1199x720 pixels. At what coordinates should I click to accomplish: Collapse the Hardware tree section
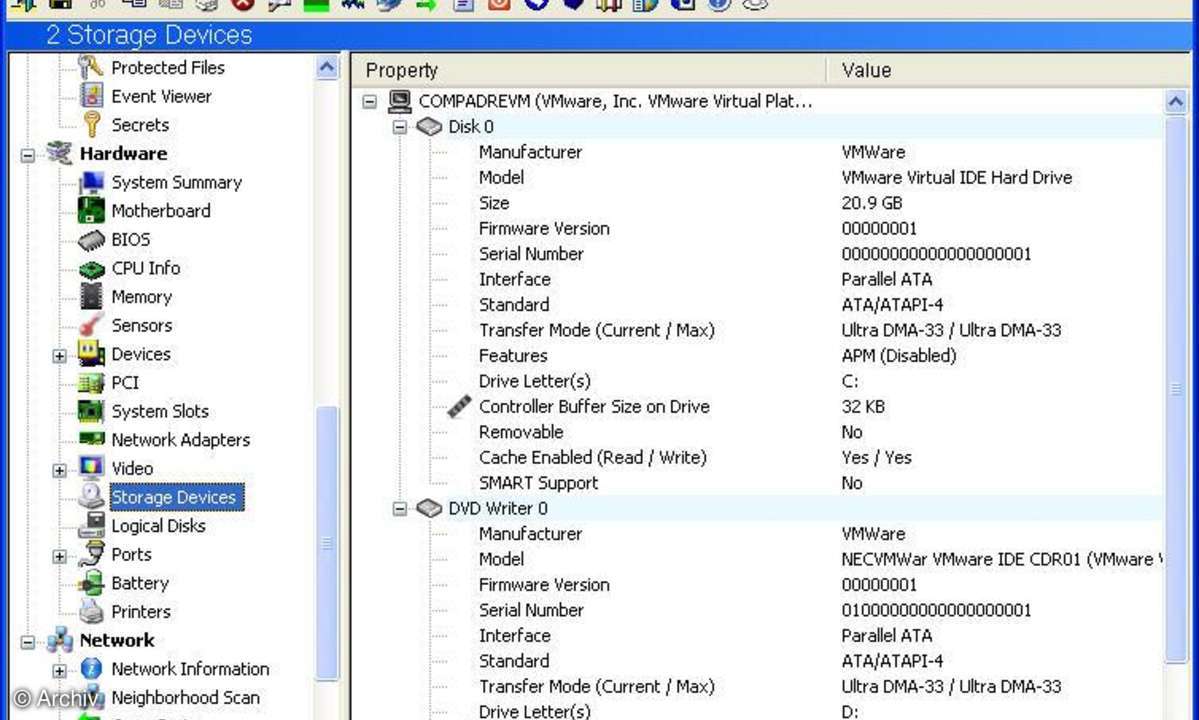tap(28, 155)
